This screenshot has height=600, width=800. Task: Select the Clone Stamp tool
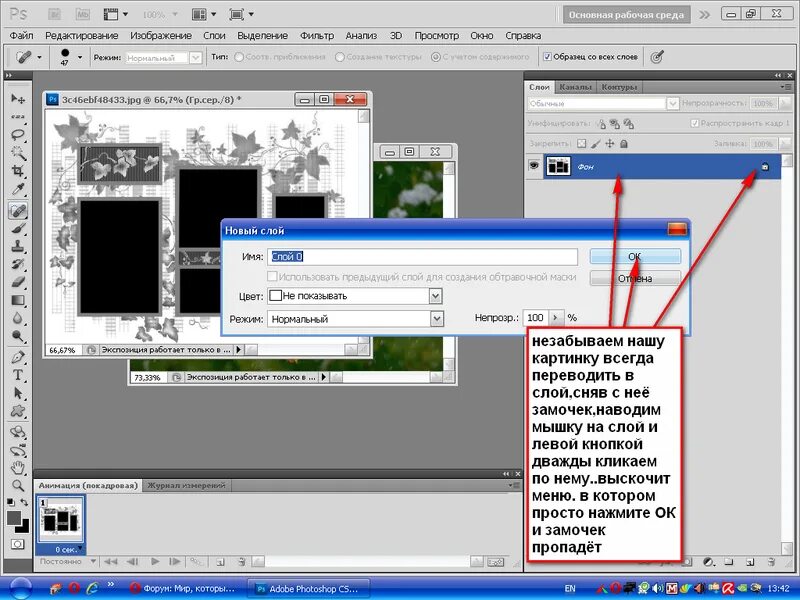point(18,246)
